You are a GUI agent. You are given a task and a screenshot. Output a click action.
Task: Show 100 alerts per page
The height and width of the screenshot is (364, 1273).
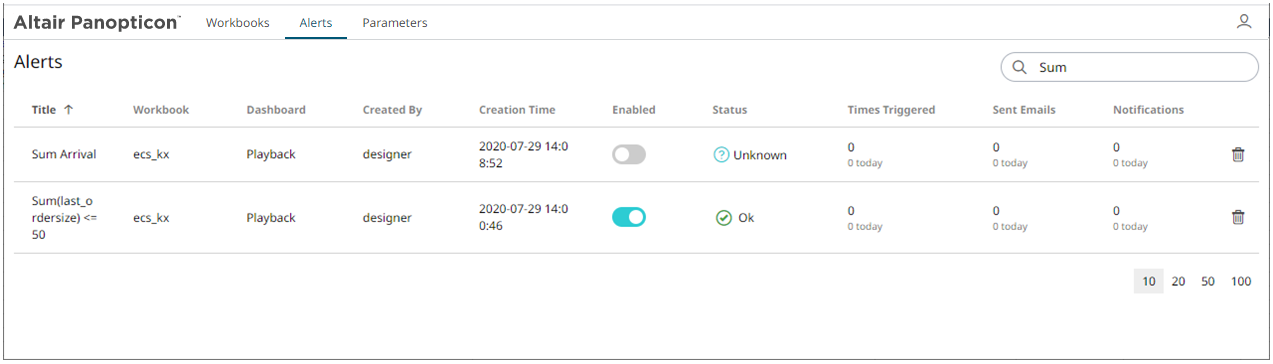(1241, 282)
